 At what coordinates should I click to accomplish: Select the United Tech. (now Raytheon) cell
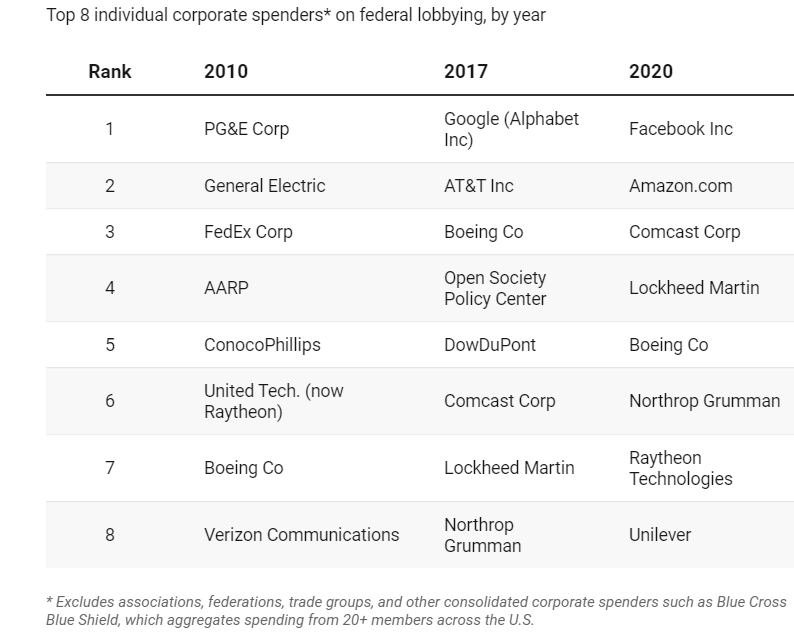(273, 401)
